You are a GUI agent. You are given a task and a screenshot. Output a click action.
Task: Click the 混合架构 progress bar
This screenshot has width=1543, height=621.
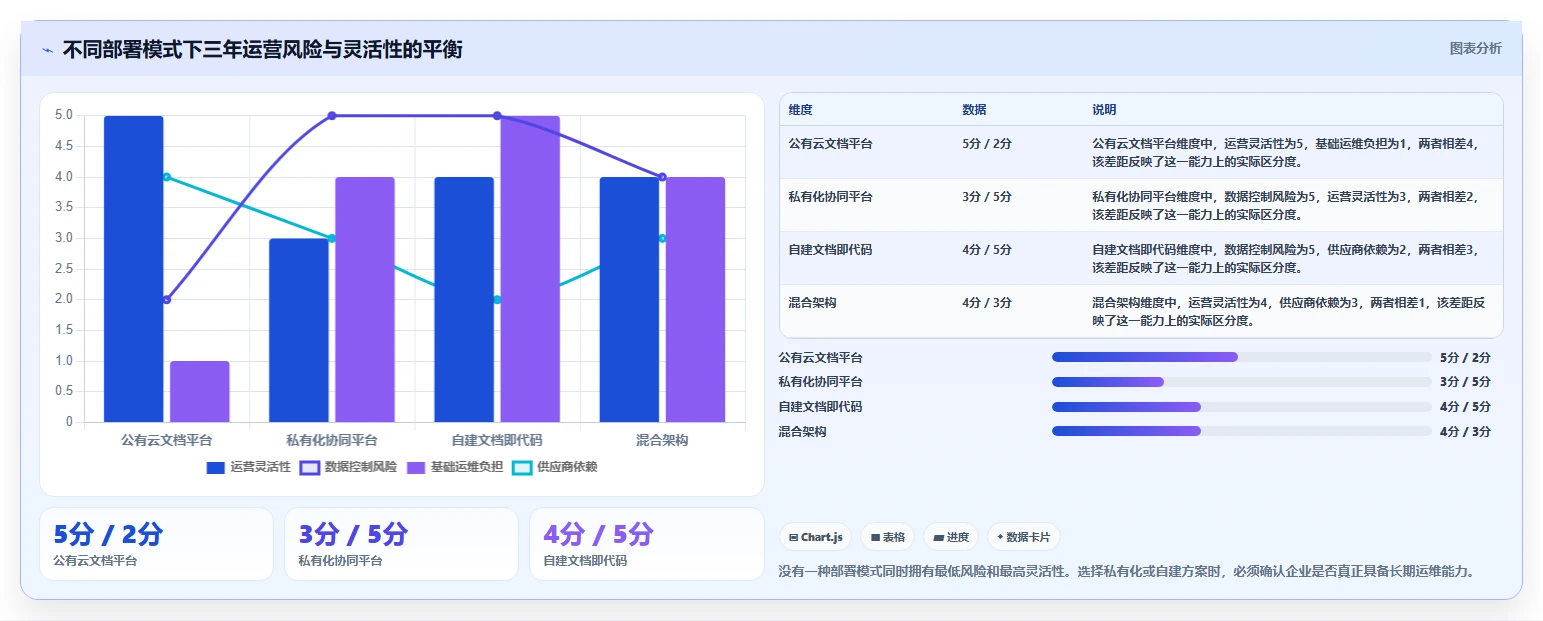(1241, 431)
